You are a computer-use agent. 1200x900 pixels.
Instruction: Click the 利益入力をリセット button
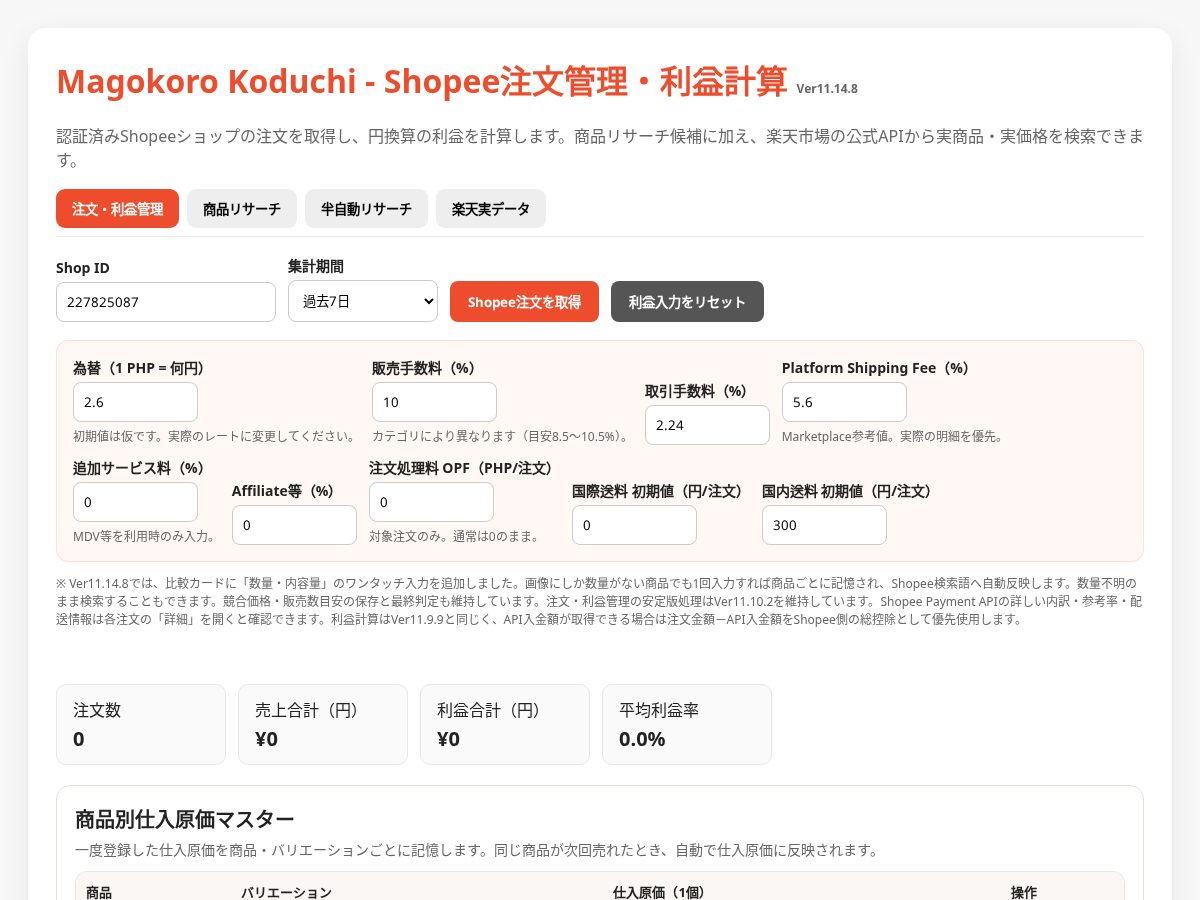(x=687, y=302)
